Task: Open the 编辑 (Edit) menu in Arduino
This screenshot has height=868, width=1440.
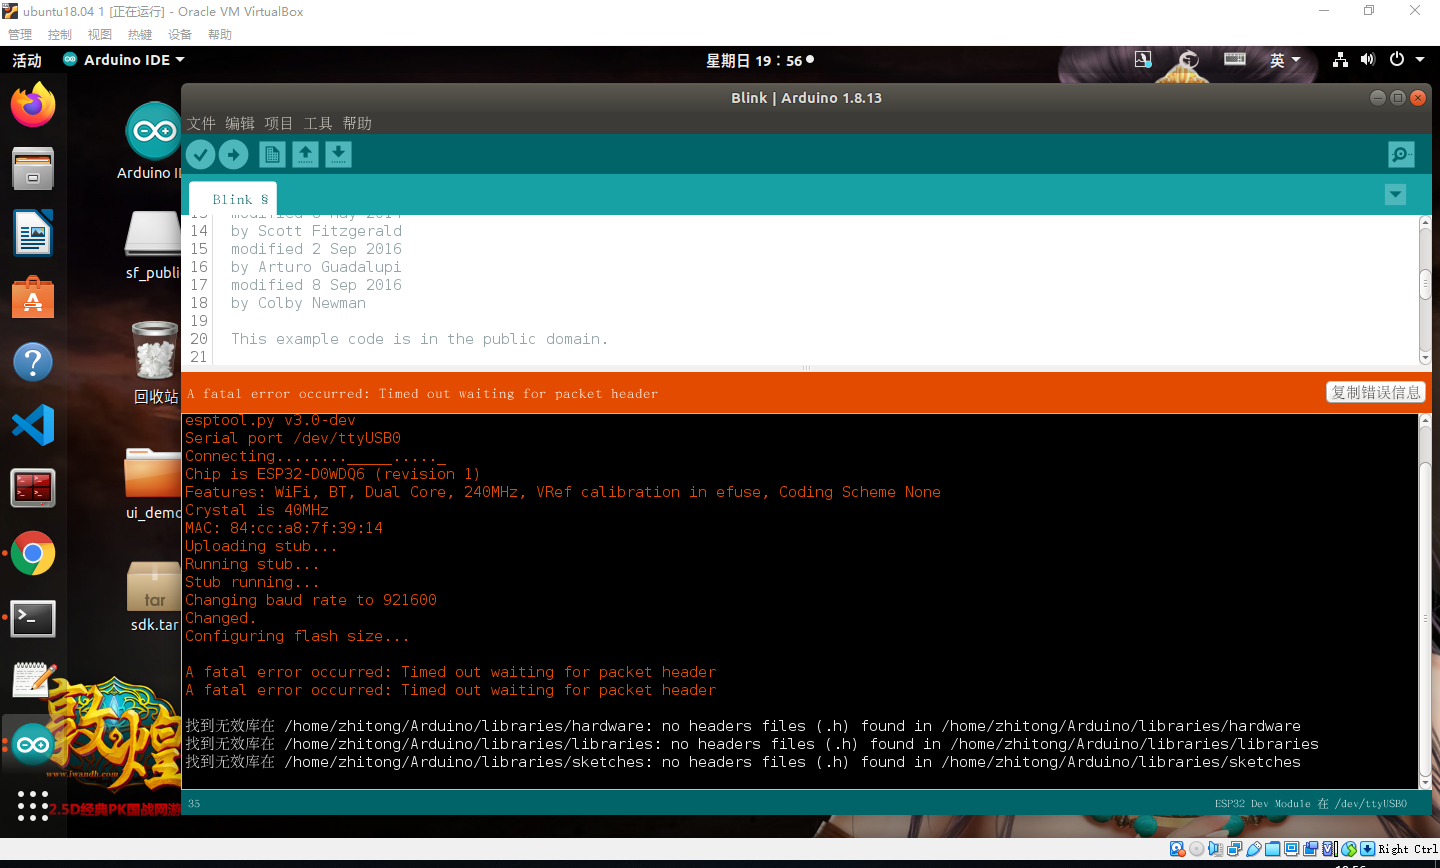Action: click(240, 123)
